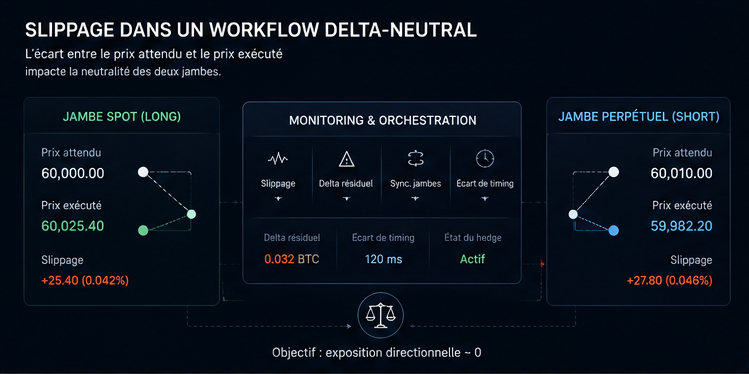Click the perpetual executed price 59,982.20
Image resolution: width=749 pixels, height=374 pixels.
click(x=681, y=225)
